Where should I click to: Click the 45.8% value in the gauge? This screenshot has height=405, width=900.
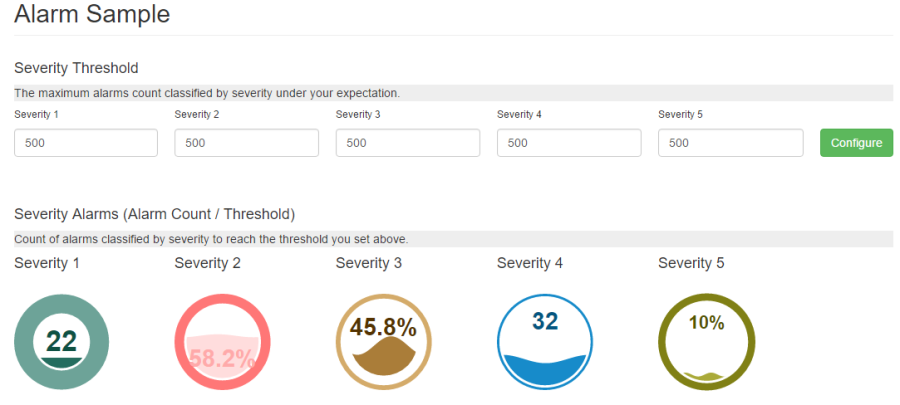tap(383, 326)
